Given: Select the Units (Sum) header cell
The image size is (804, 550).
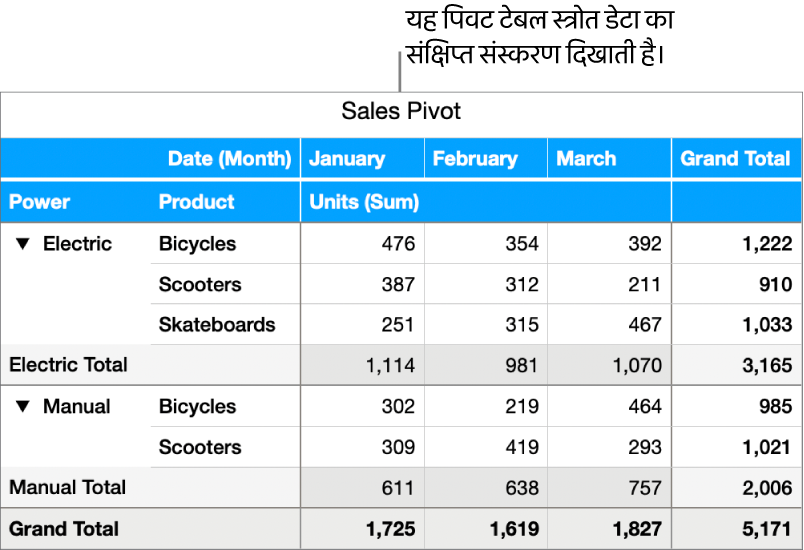Looking at the screenshot, I should [364, 202].
